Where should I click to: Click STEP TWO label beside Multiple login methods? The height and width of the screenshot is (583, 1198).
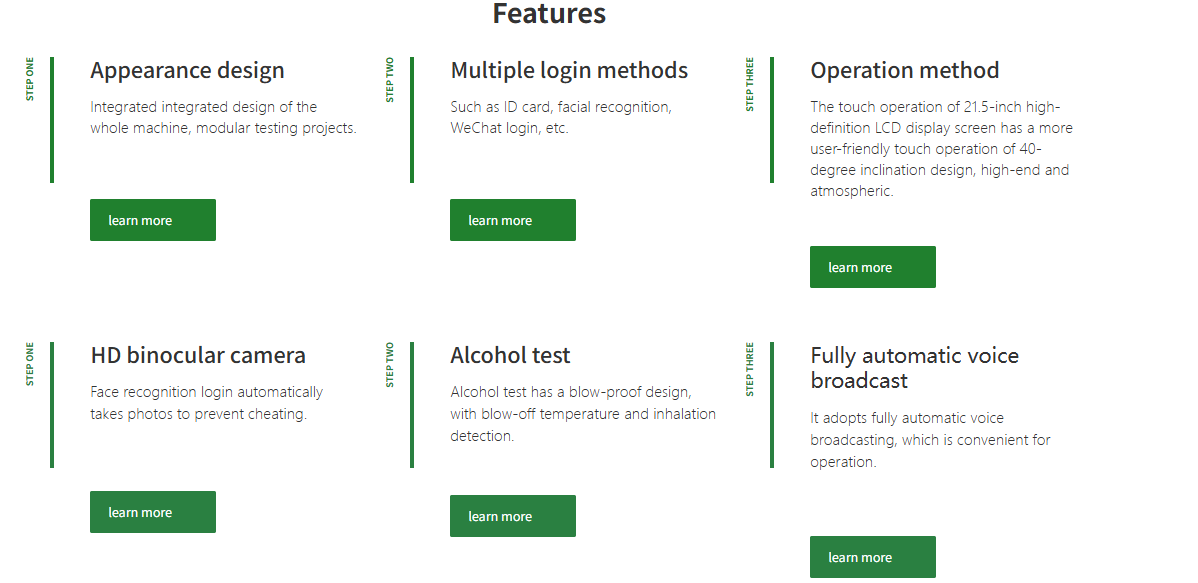390,79
